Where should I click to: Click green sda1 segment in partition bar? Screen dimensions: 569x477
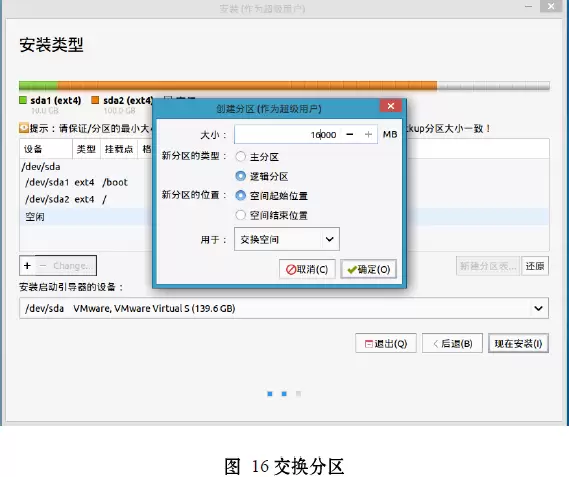(x=38, y=86)
